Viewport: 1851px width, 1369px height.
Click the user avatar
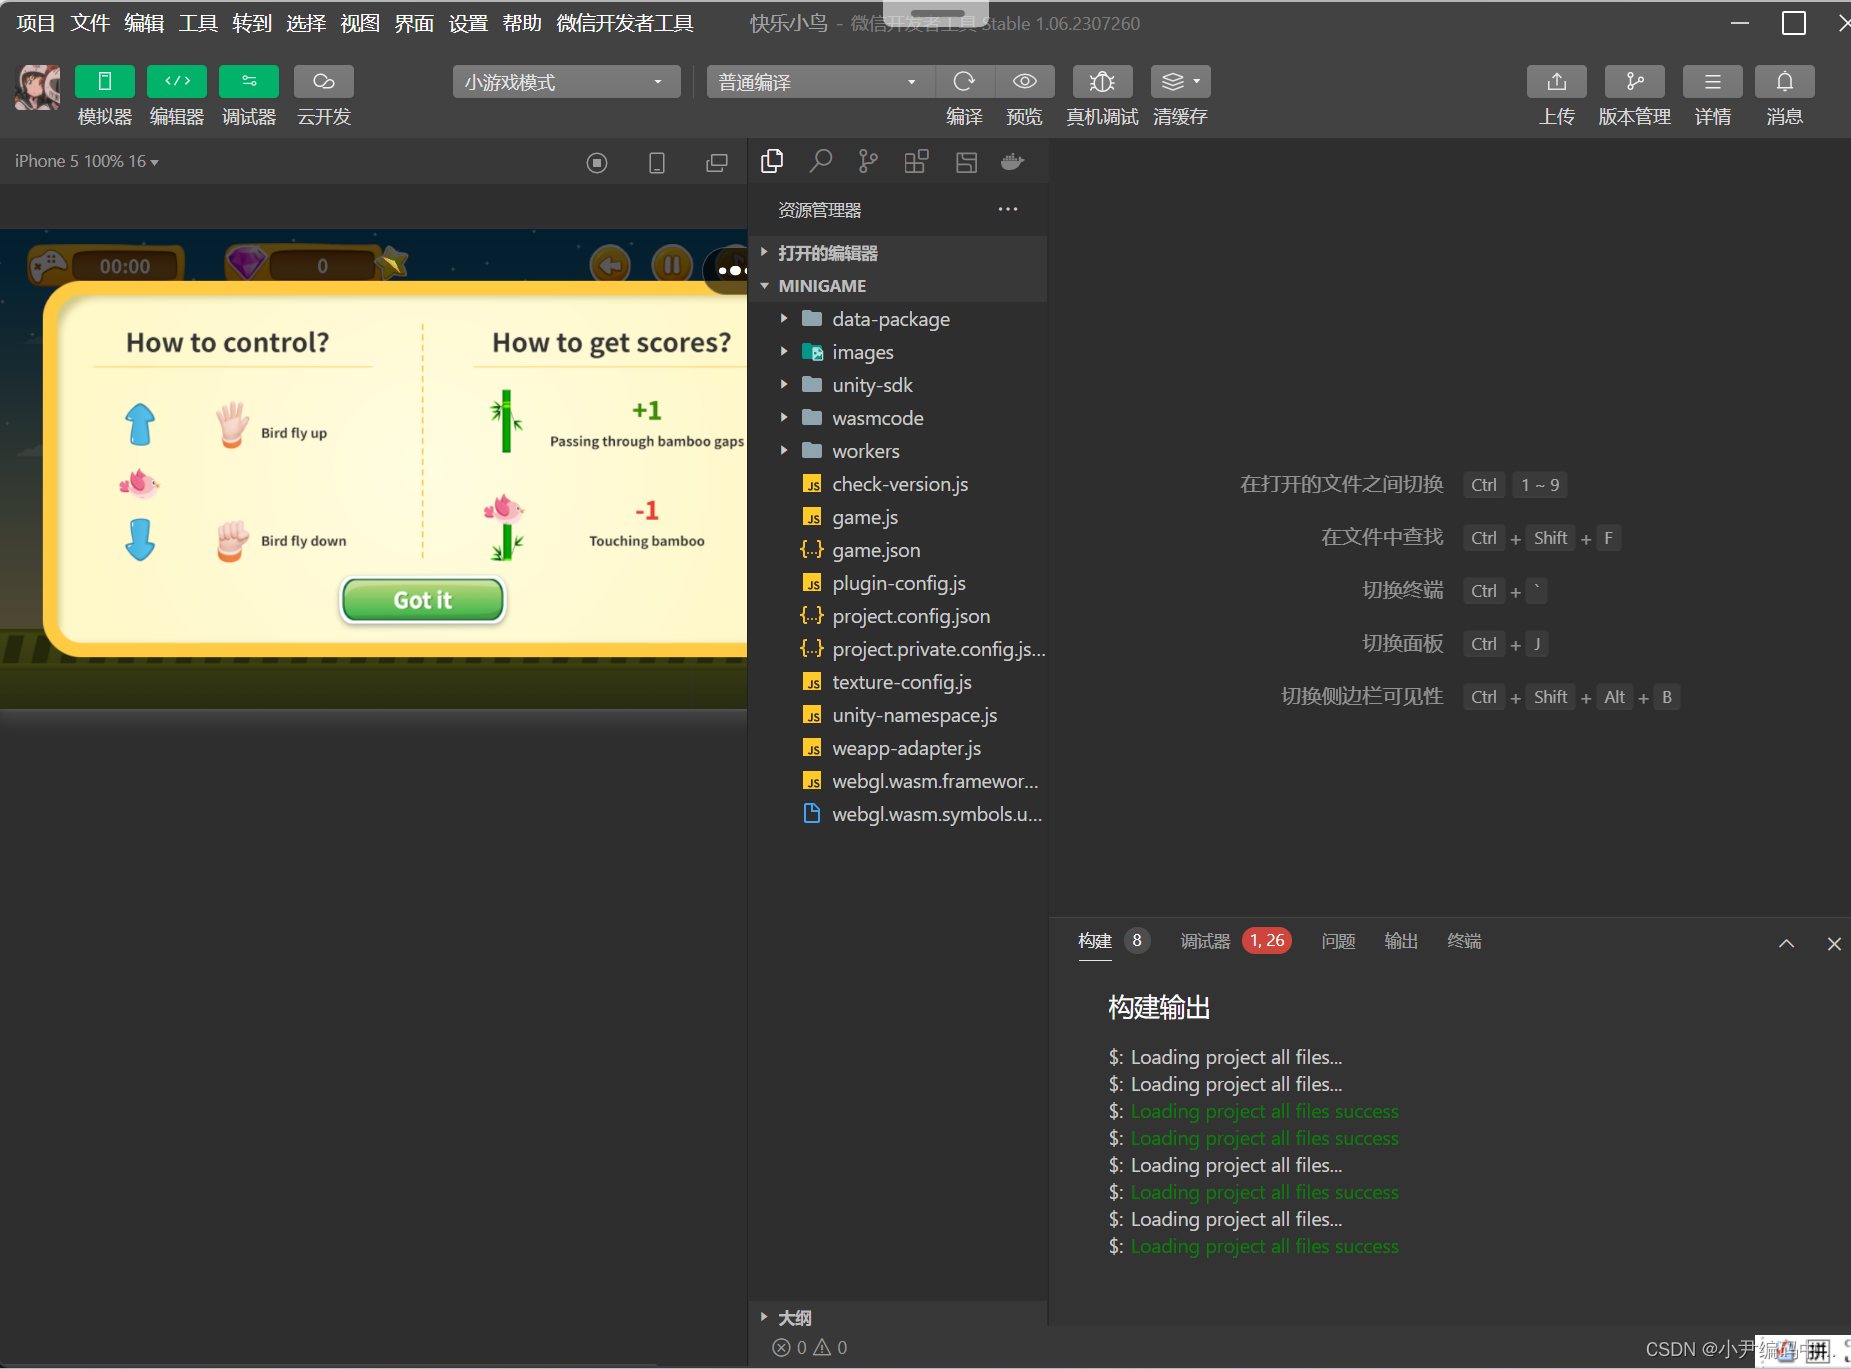pyautogui.click(x=37, y=88)
